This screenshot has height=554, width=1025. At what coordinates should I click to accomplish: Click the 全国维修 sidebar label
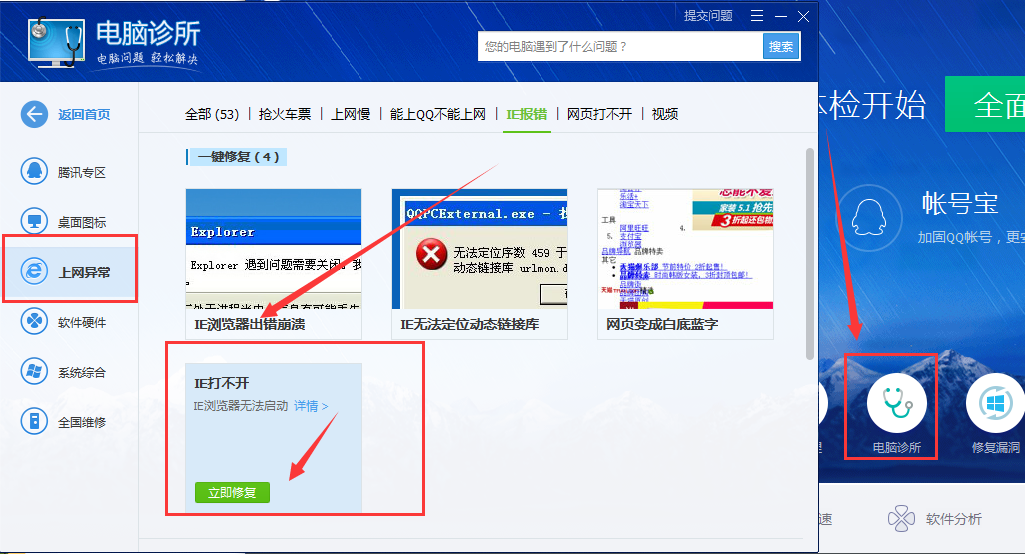pyautogui.click(x=81, y=423)
